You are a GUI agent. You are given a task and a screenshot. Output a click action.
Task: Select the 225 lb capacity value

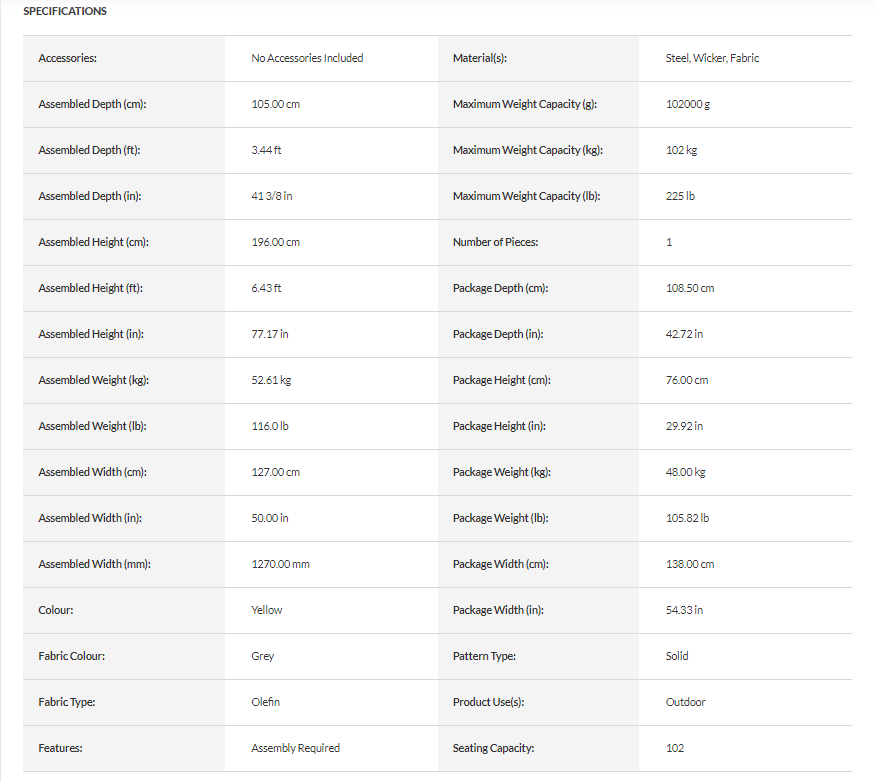(x=680, y=196)
